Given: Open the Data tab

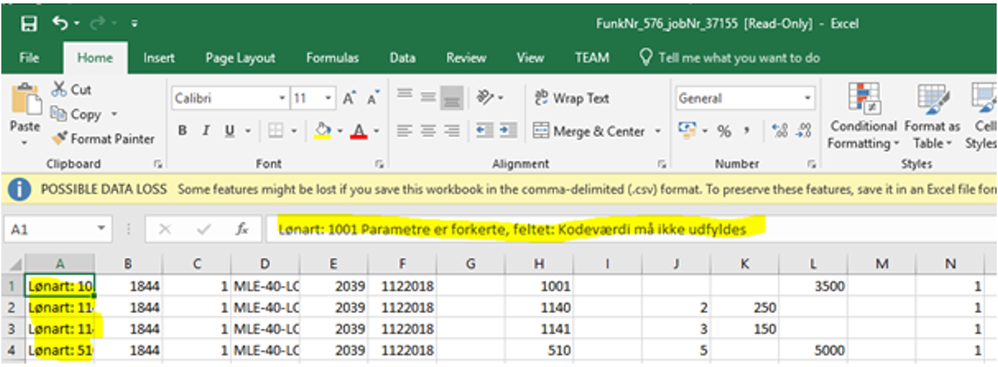Looking at the screenshot, I should pos(402,58).
